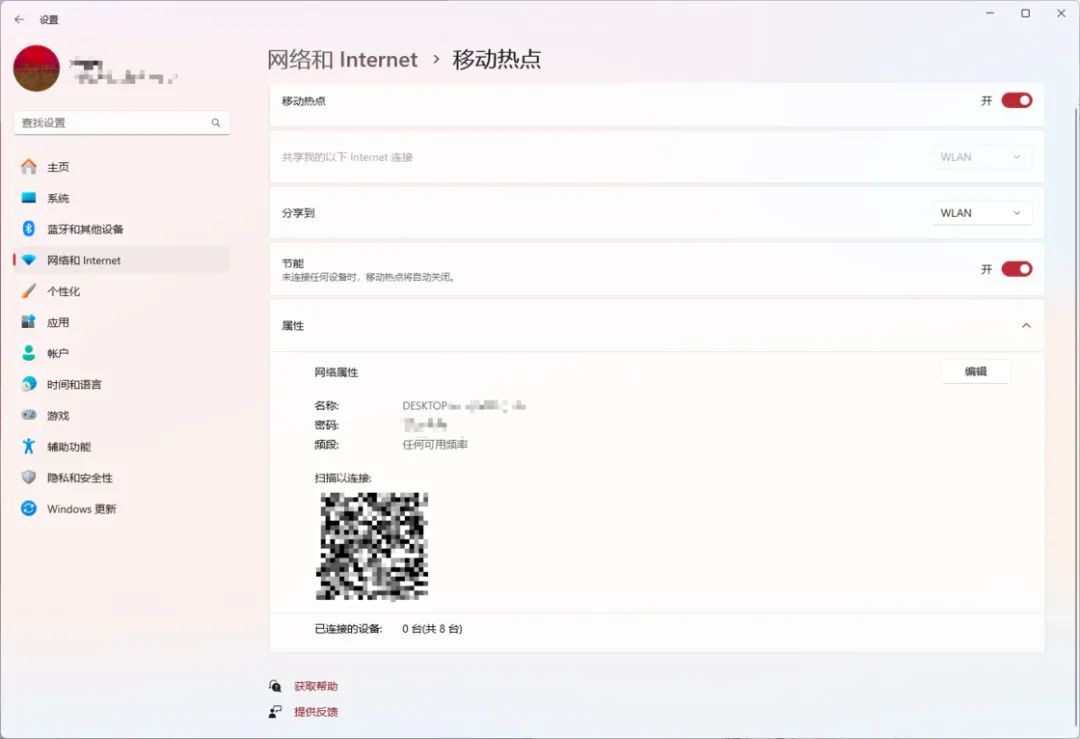Click the 辅助功能 accessibility icon
Screen dimensions: 1080x739
(x=28, y=446)
